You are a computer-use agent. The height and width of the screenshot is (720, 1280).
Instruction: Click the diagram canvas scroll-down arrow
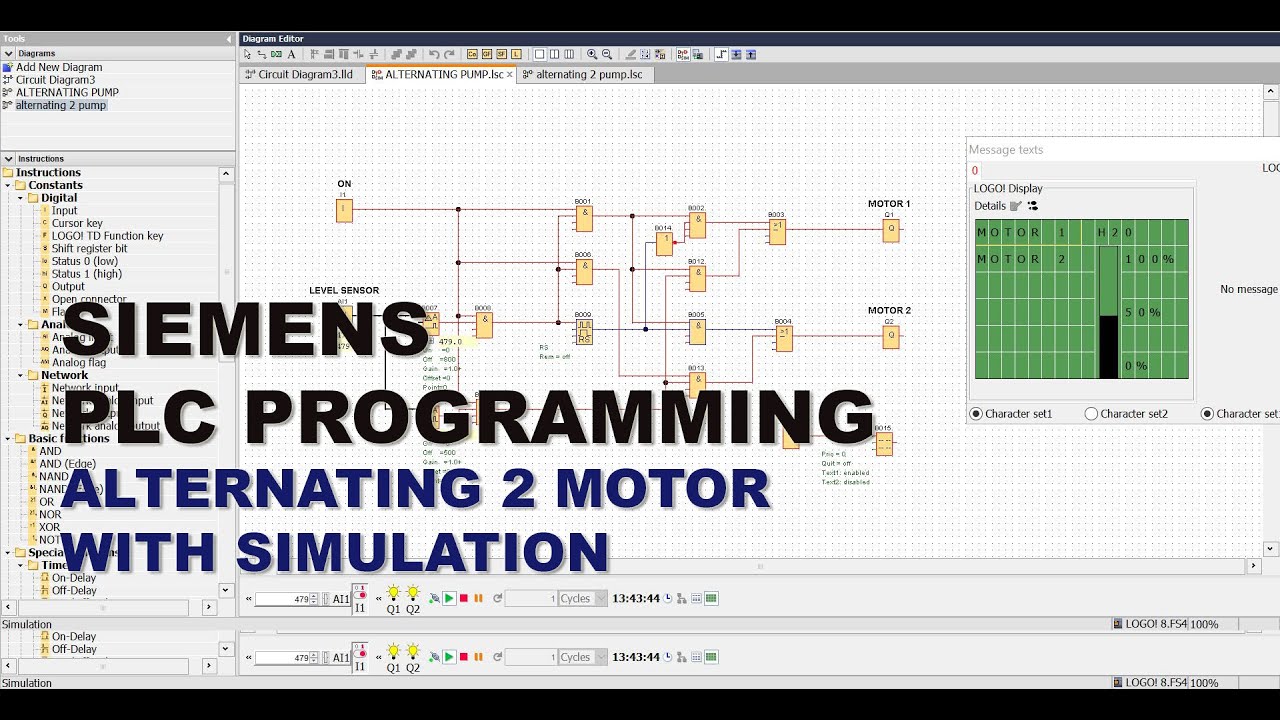[x=1271, y=548]
